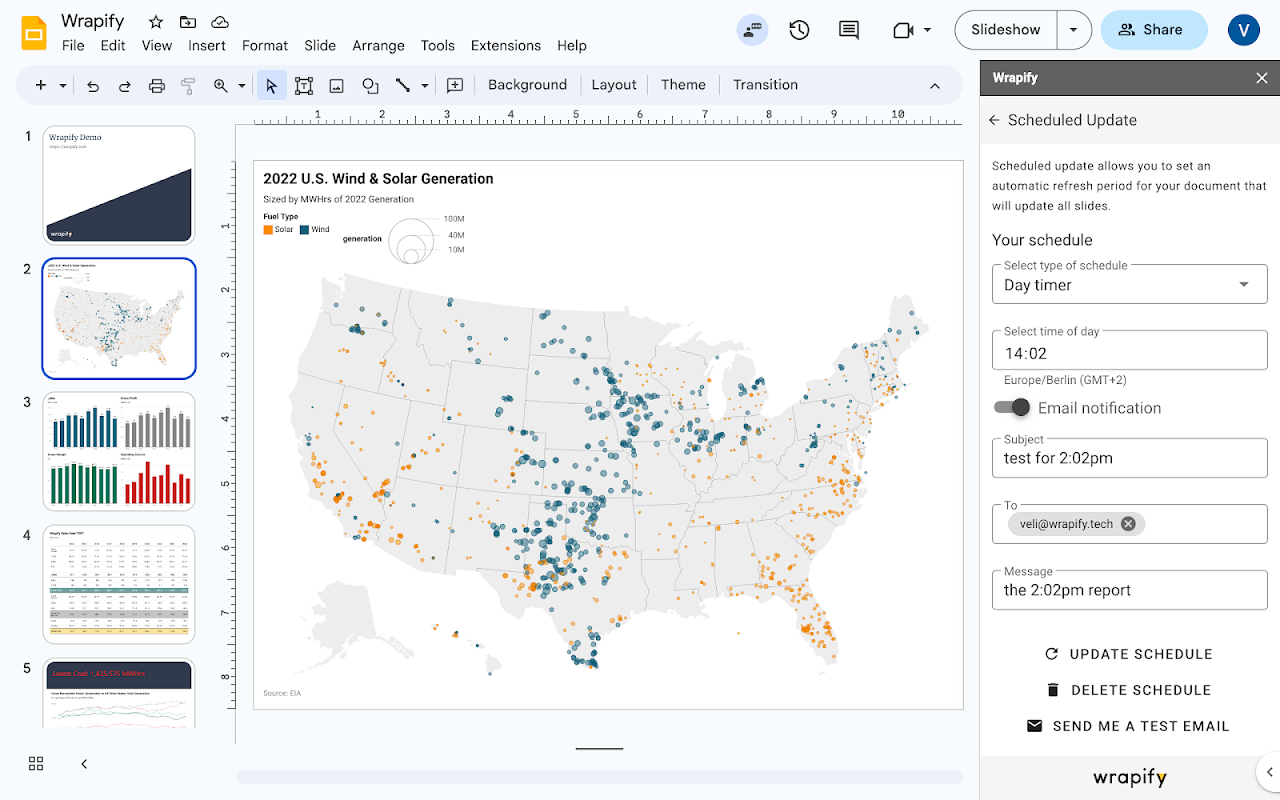The image size is (1280, 800).
Task: Open all comments
Action: [848, 30]
